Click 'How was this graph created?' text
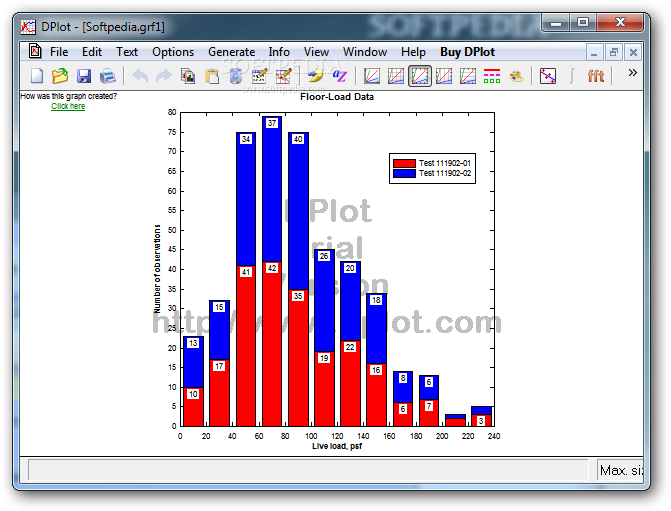Viewport: 671px width, 511px height. coord(68,96)
